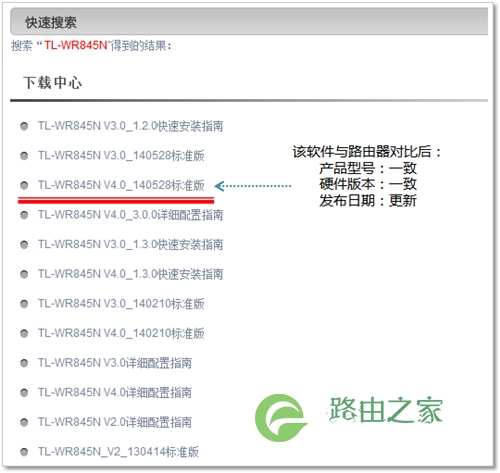Open TL-WR845N V3.0_140210 standard version link
The width and height of the screenshot is (500, 473).
point(121,304)
